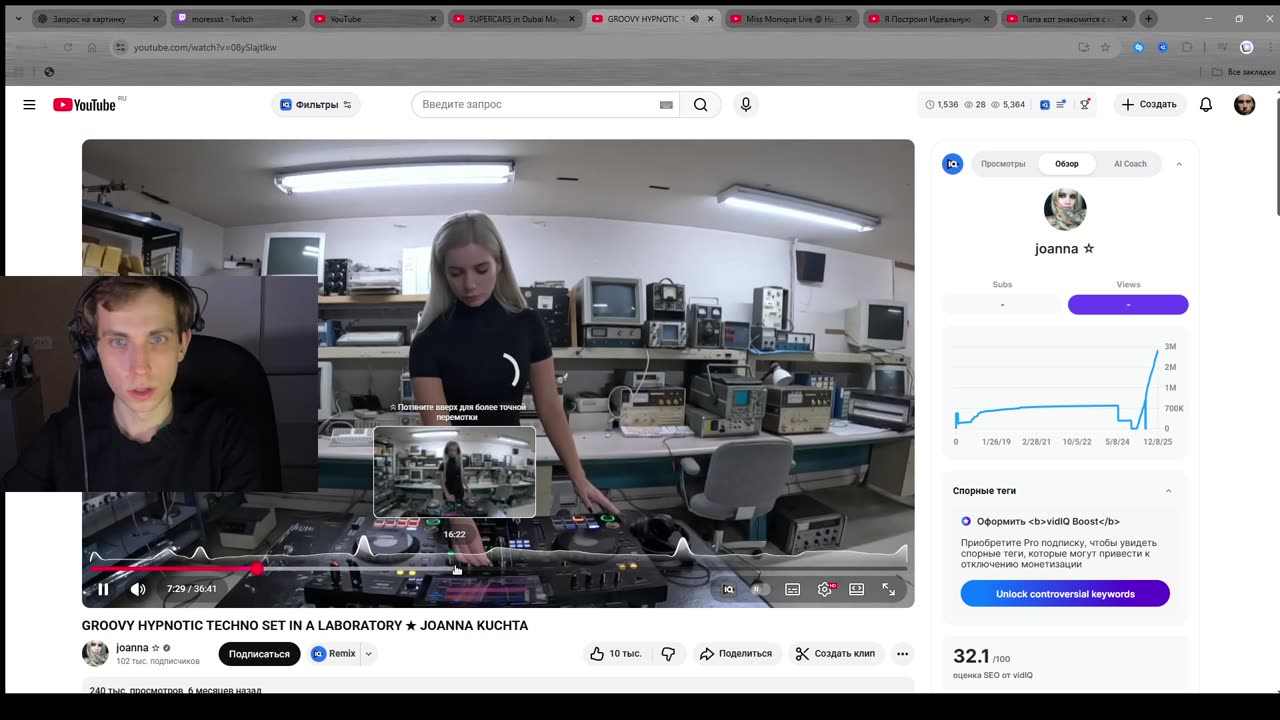Open the tab search dropdown arrow
This screenshot has width=1280, height=720.
[x=17, y=19]
